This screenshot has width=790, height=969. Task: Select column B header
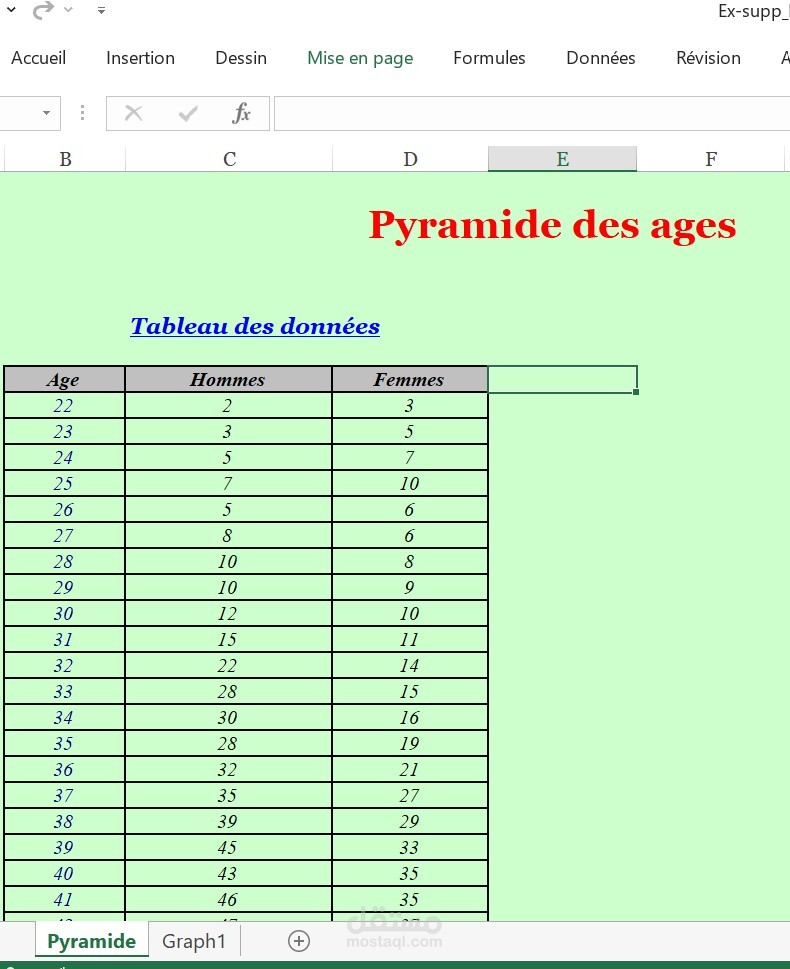coord(65,159)
